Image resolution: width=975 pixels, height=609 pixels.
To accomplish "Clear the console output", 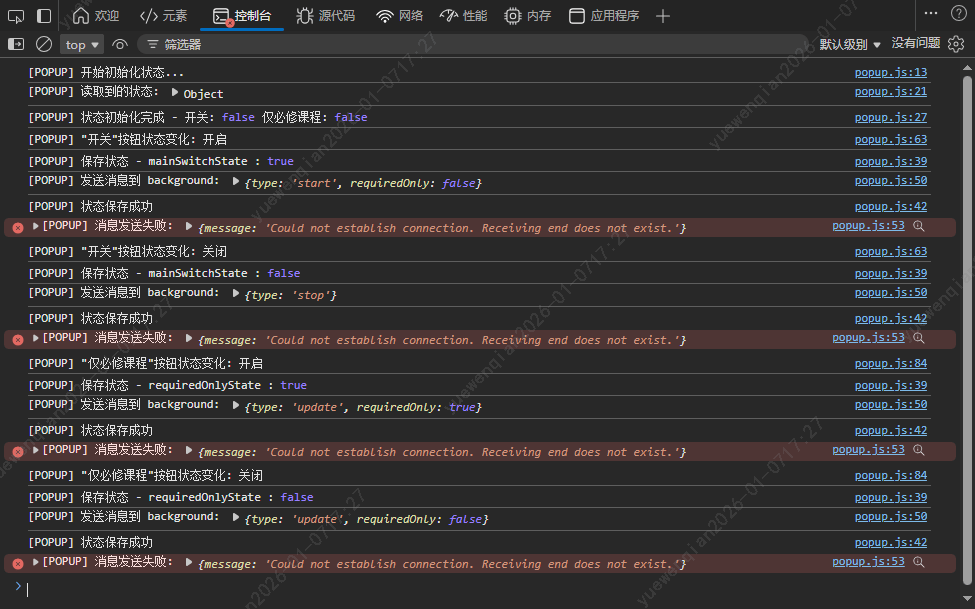I will 41,44.
